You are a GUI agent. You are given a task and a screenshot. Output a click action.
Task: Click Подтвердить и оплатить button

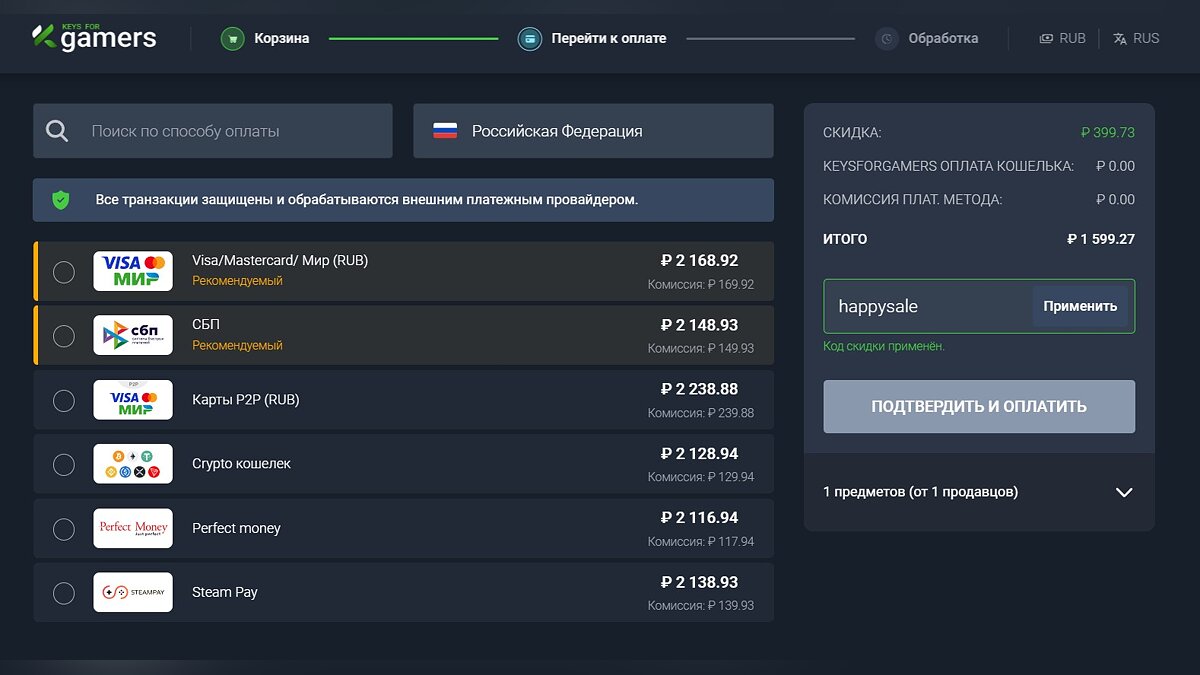coord(979,406)
